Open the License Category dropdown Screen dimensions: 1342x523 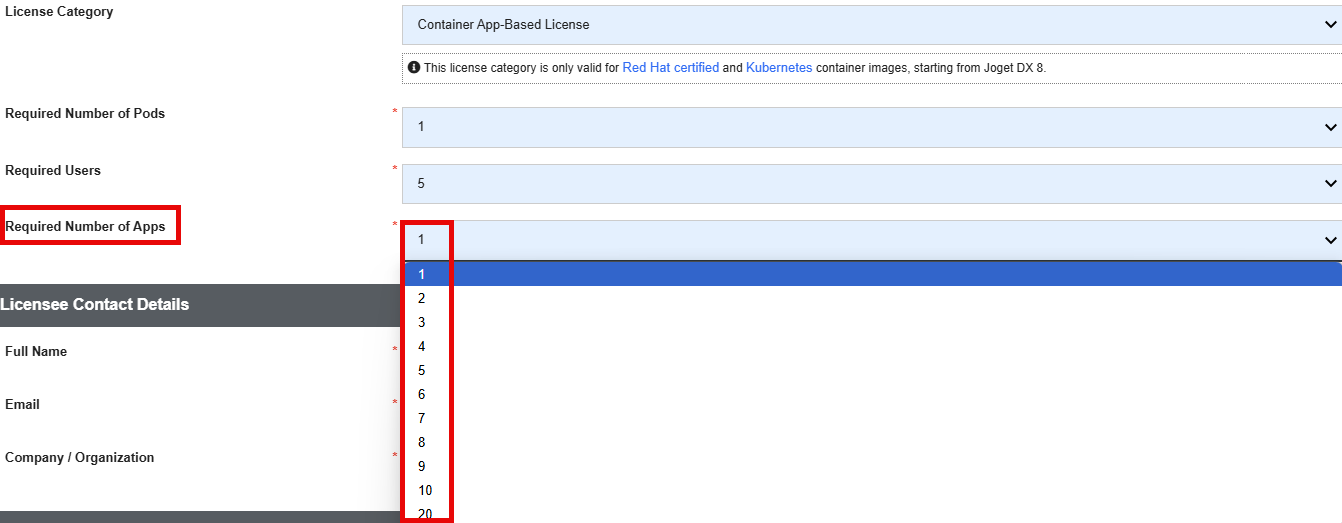[872, 25]
